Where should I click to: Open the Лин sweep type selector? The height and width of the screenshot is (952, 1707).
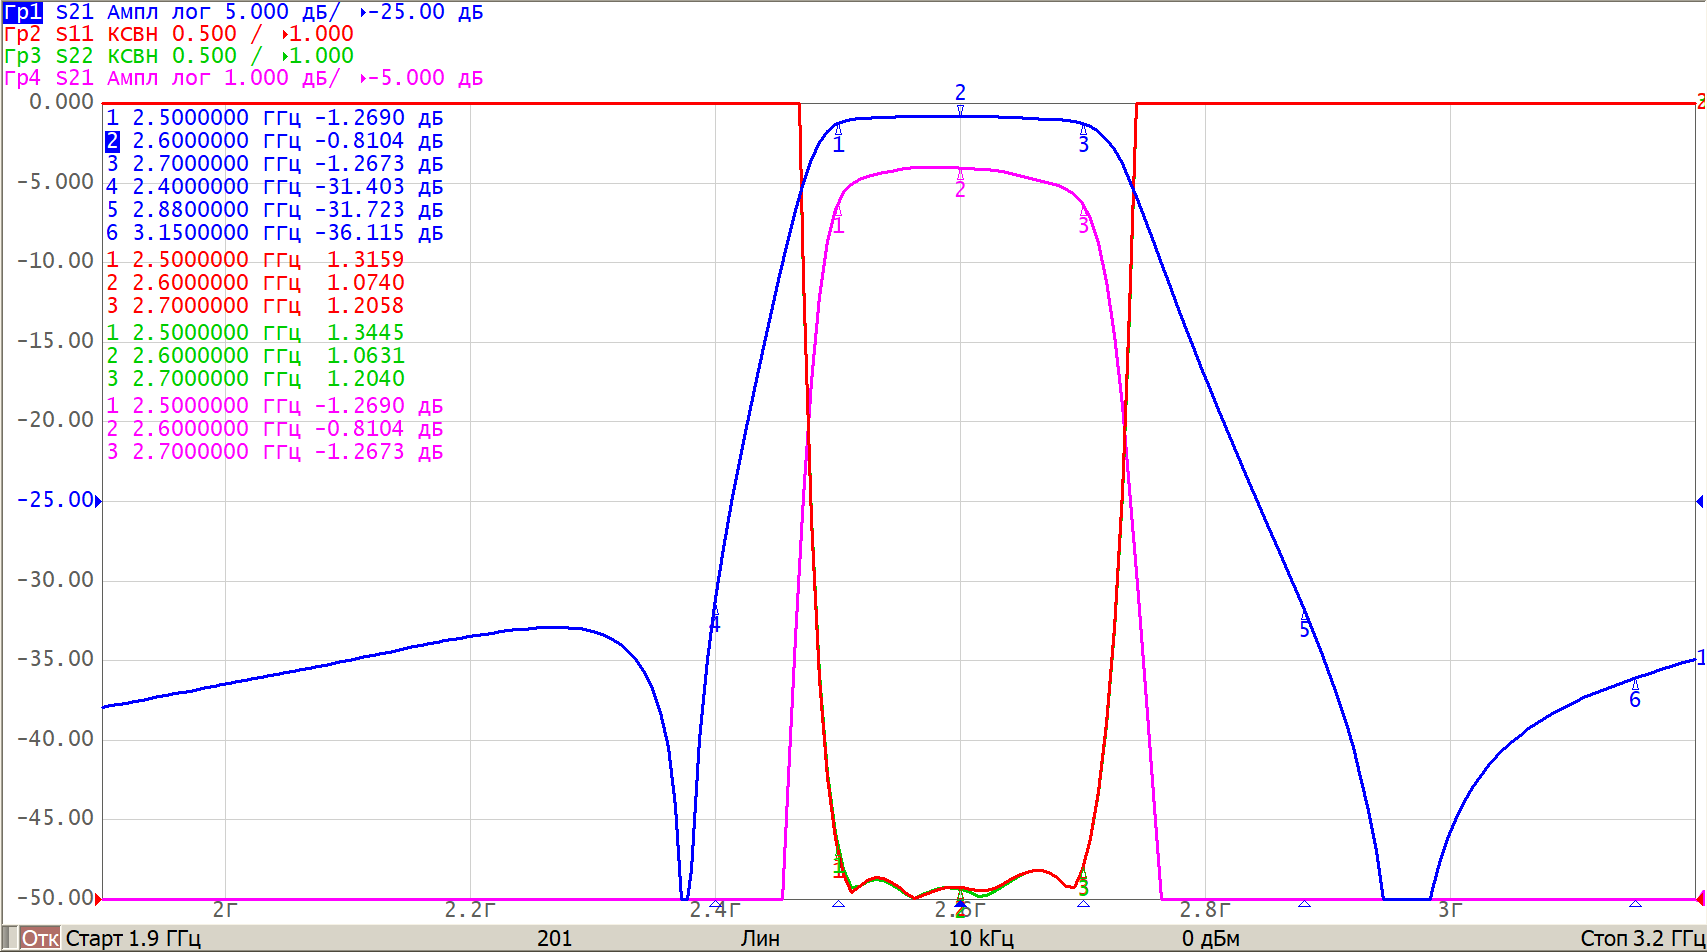tap(760, 938)
